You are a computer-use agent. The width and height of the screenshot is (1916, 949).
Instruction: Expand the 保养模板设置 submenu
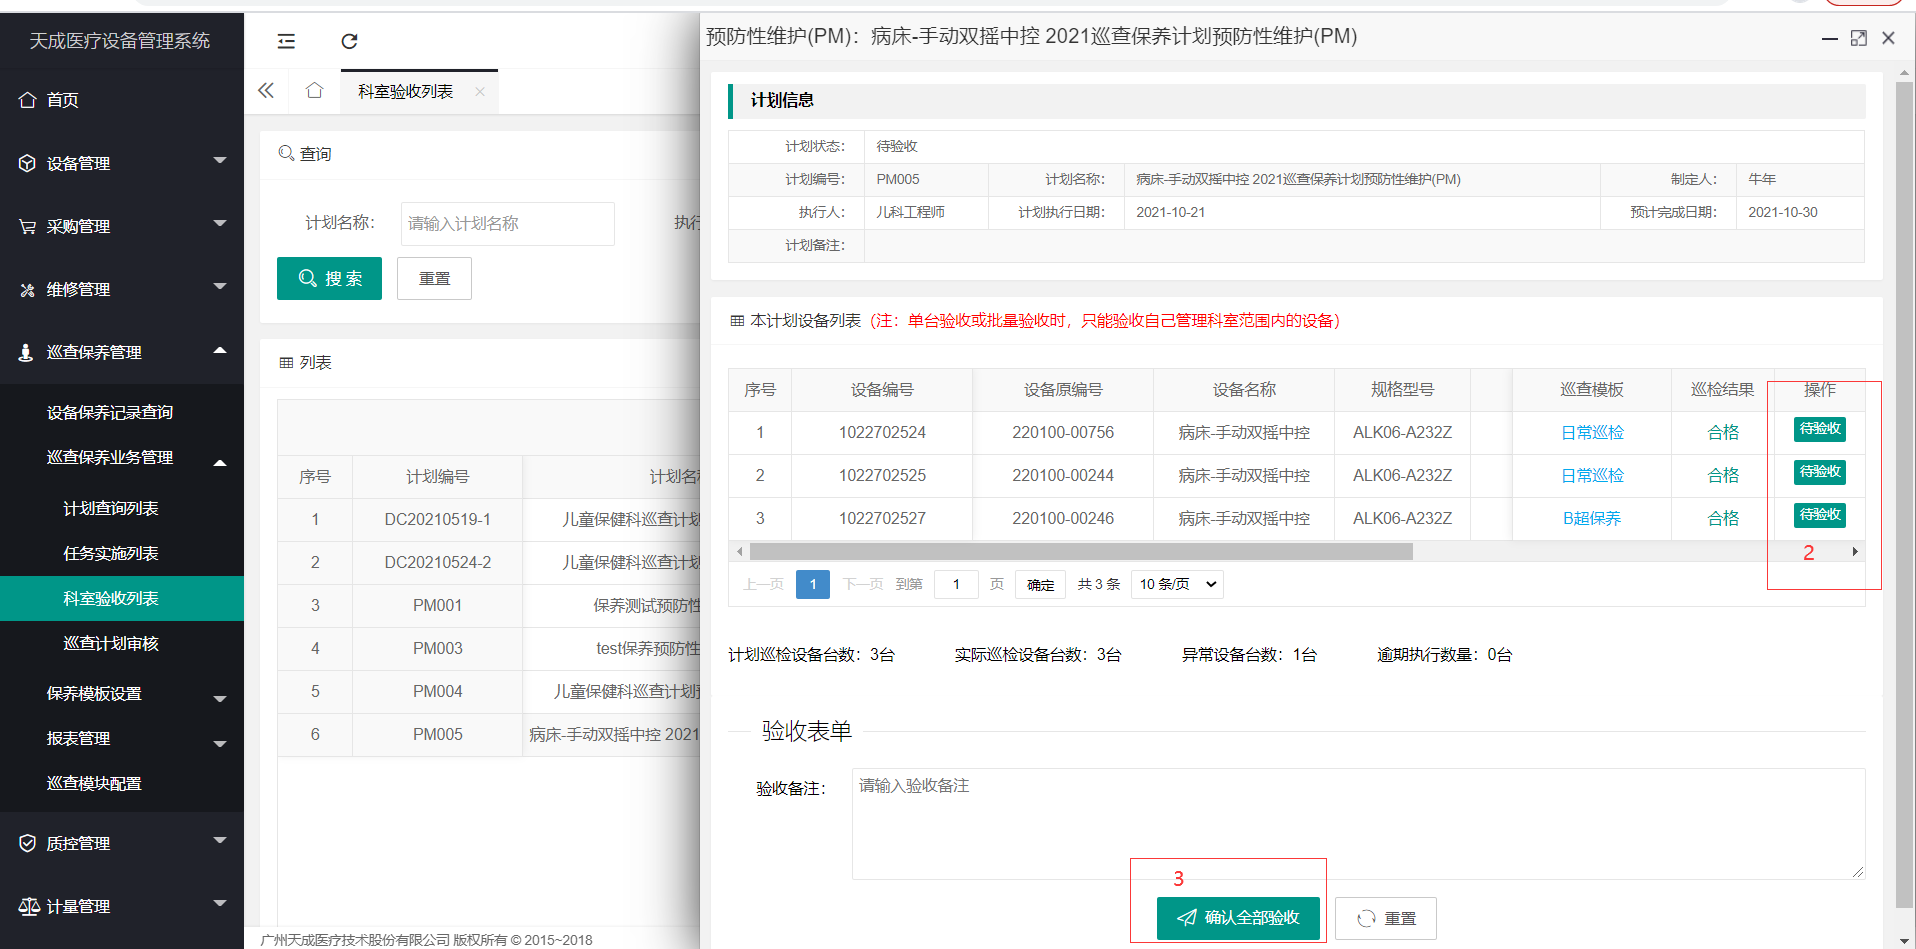click(x=122, y=694)
